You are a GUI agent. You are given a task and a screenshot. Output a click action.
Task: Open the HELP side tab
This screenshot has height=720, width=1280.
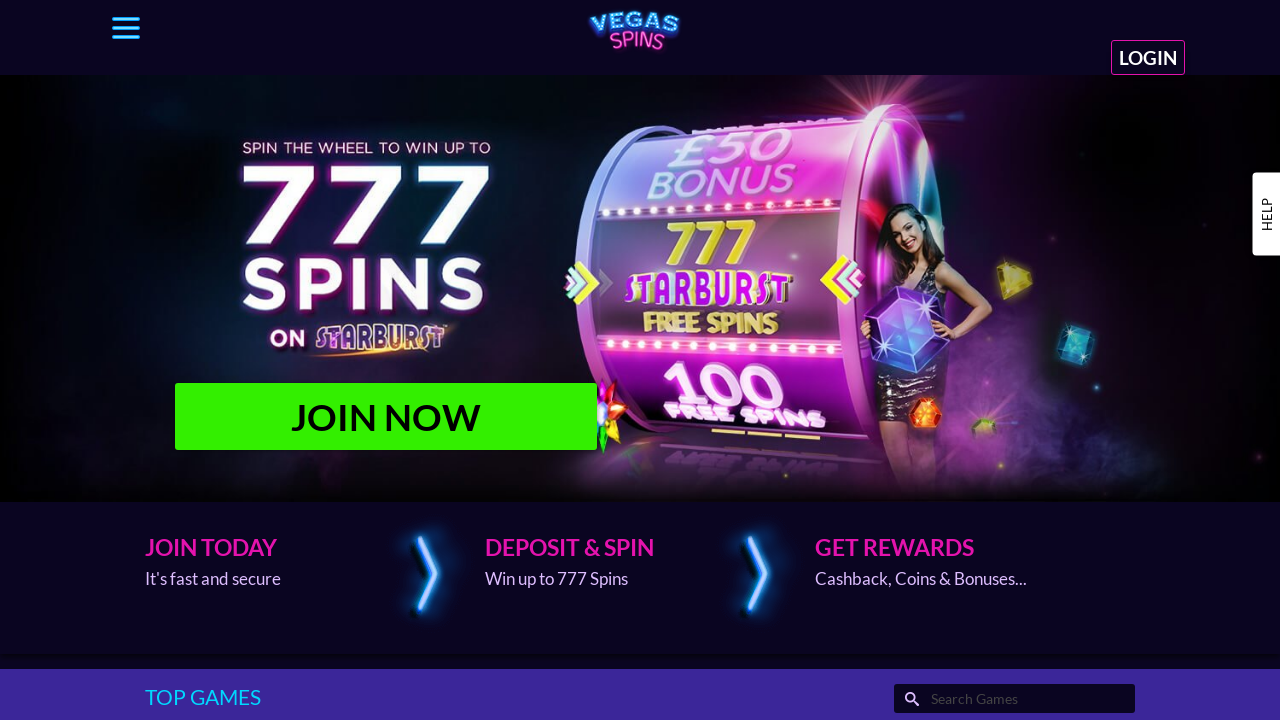point(1266,214)
